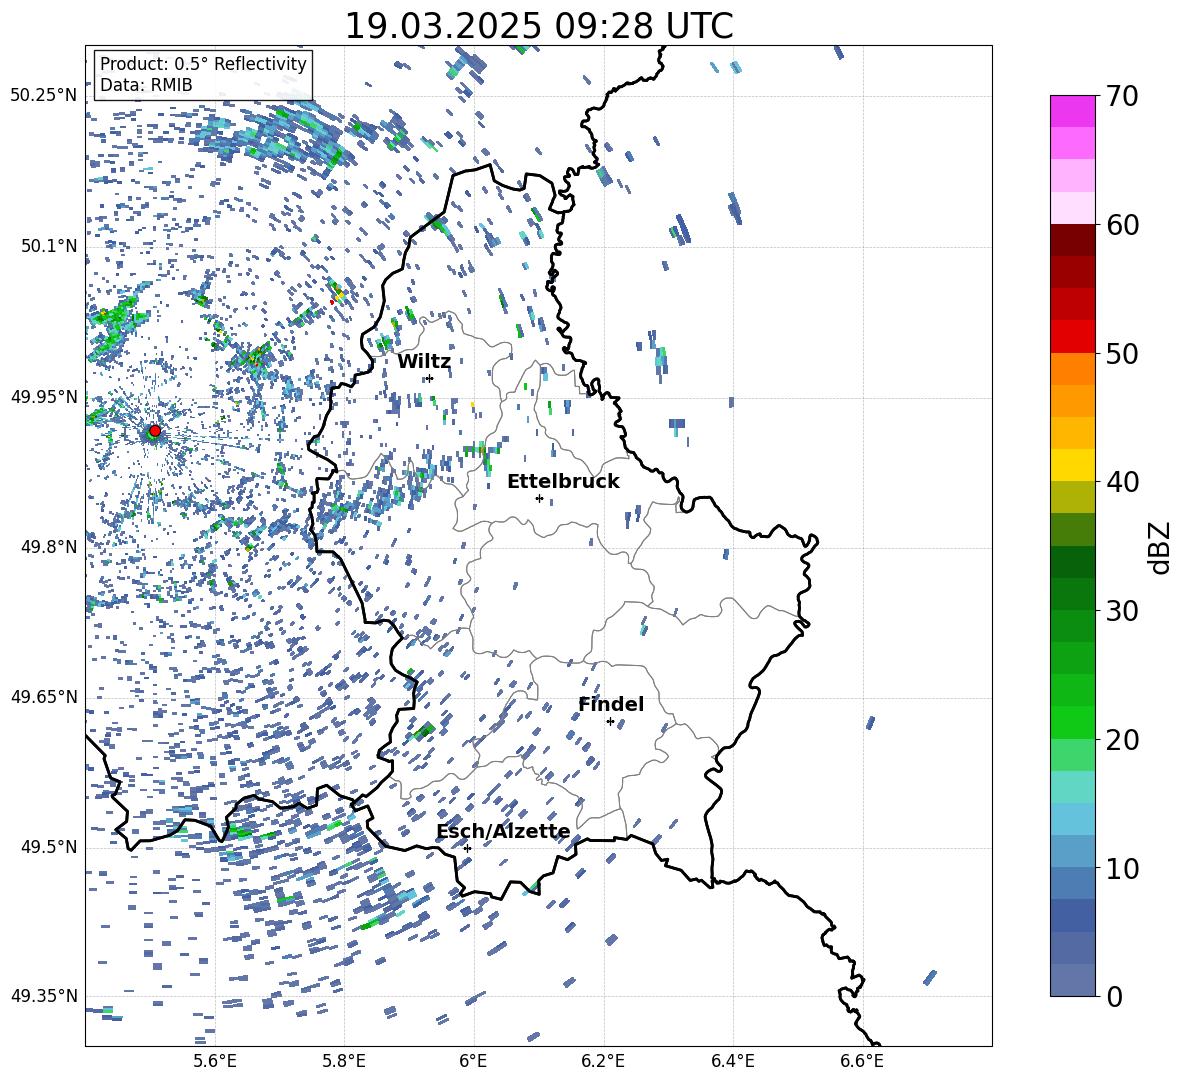Click the 10 dBZ colorbar label
This screenshot has width=1184, height=1081.
coord(1121,868)
